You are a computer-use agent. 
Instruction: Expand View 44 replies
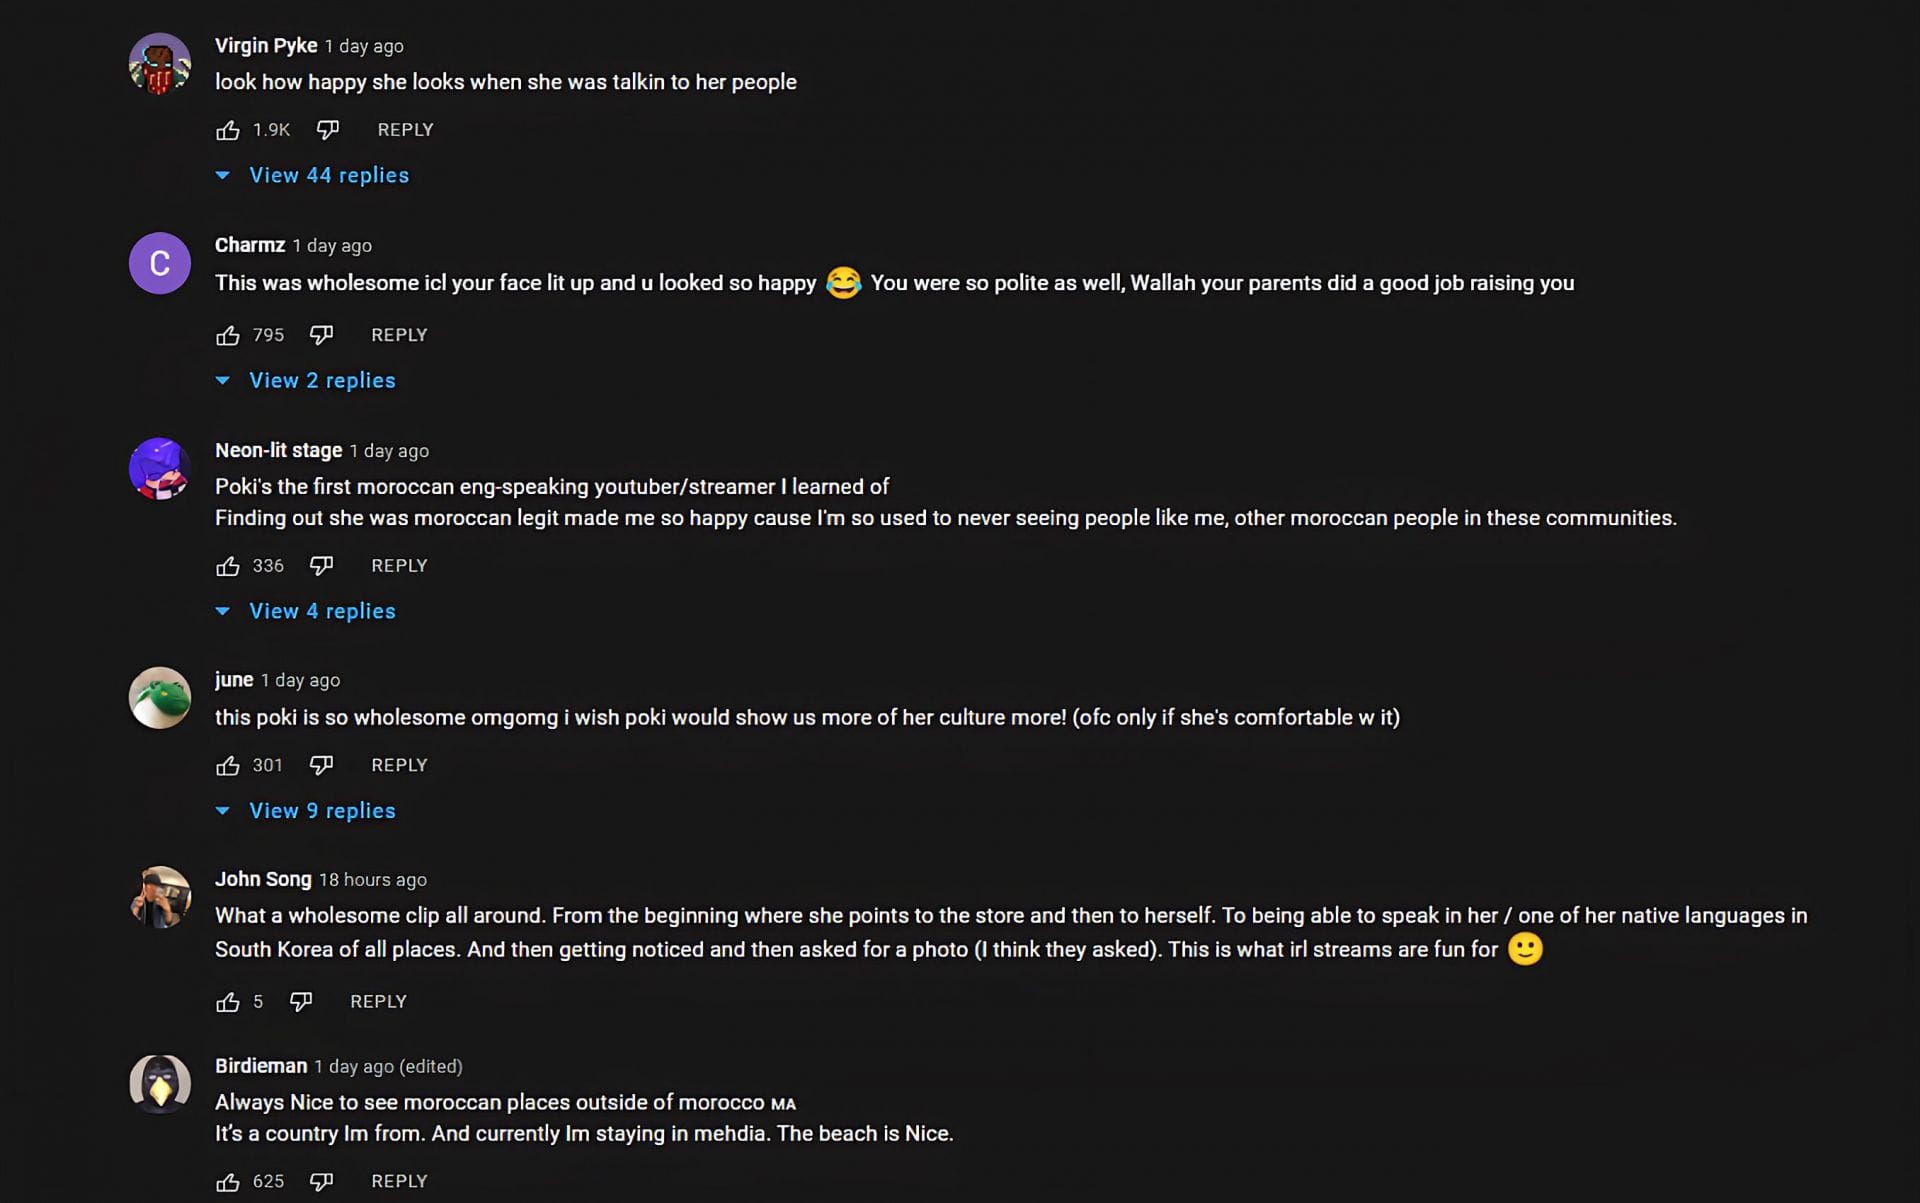328,175
